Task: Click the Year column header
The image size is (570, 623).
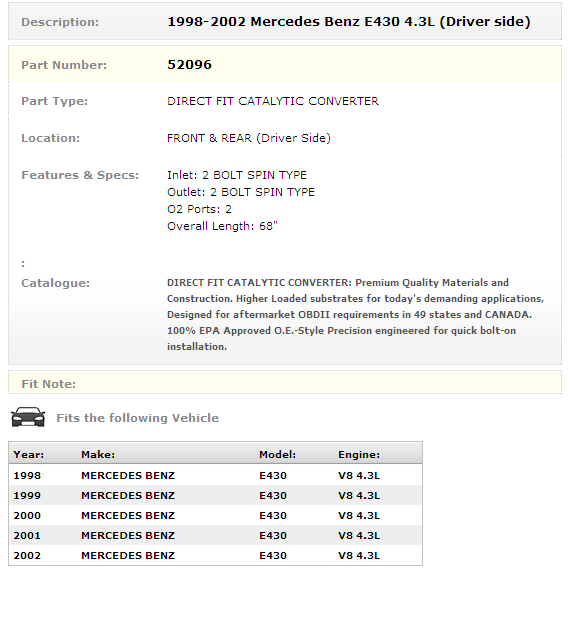Action: click(x=29, y=455)
